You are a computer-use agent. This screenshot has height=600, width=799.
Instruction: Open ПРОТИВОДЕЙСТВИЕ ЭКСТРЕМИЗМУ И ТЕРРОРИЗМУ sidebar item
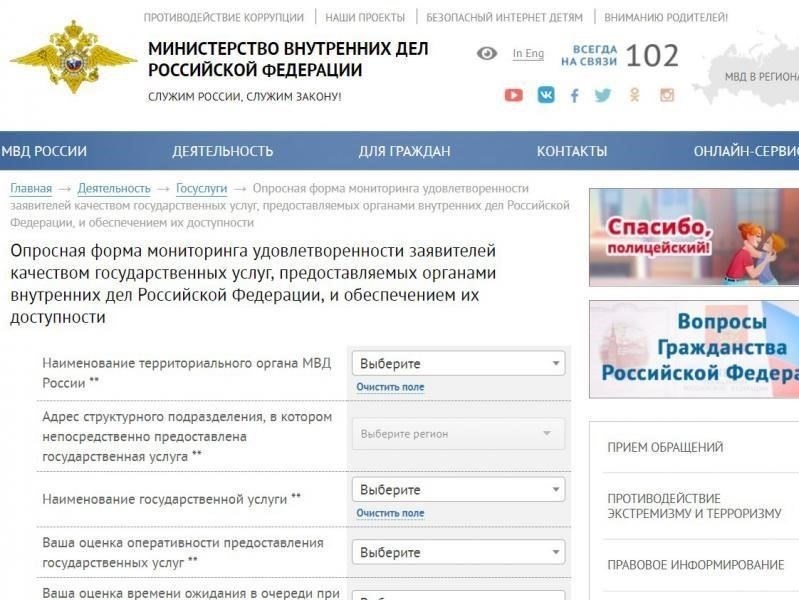click(x=694, y=506)
